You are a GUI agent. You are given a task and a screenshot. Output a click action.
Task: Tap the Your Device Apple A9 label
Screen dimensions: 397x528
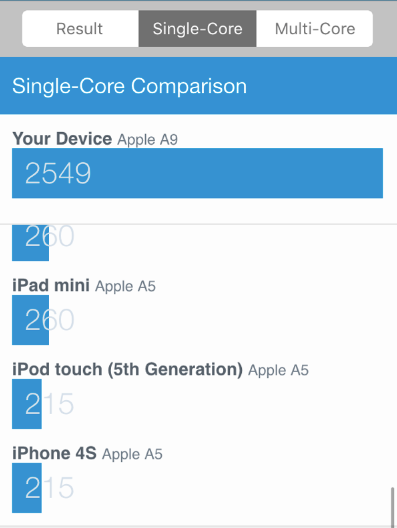click(95, 139)
